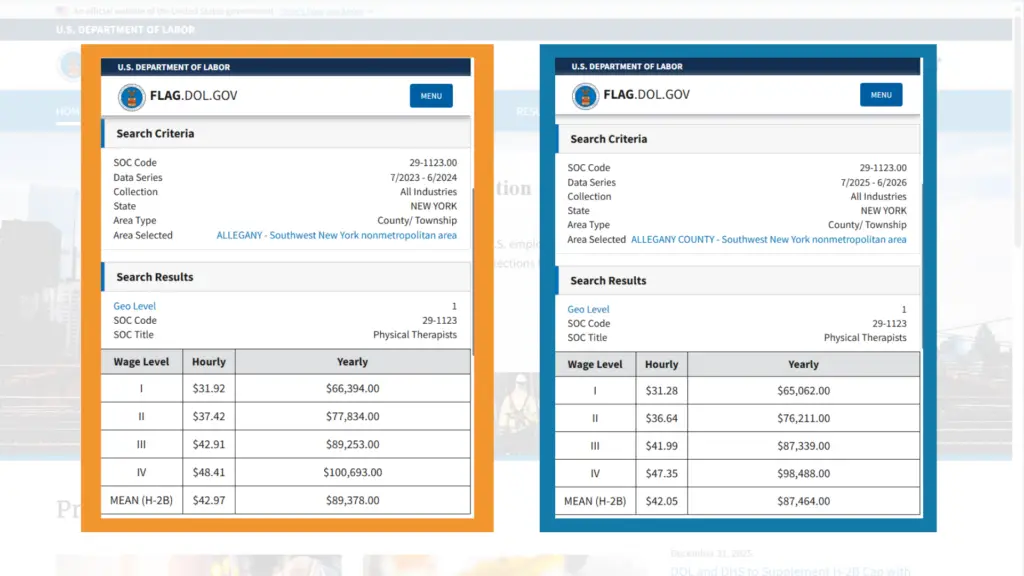Open the ALLEGANY Southwest New York area link

(x=337, y=235)
